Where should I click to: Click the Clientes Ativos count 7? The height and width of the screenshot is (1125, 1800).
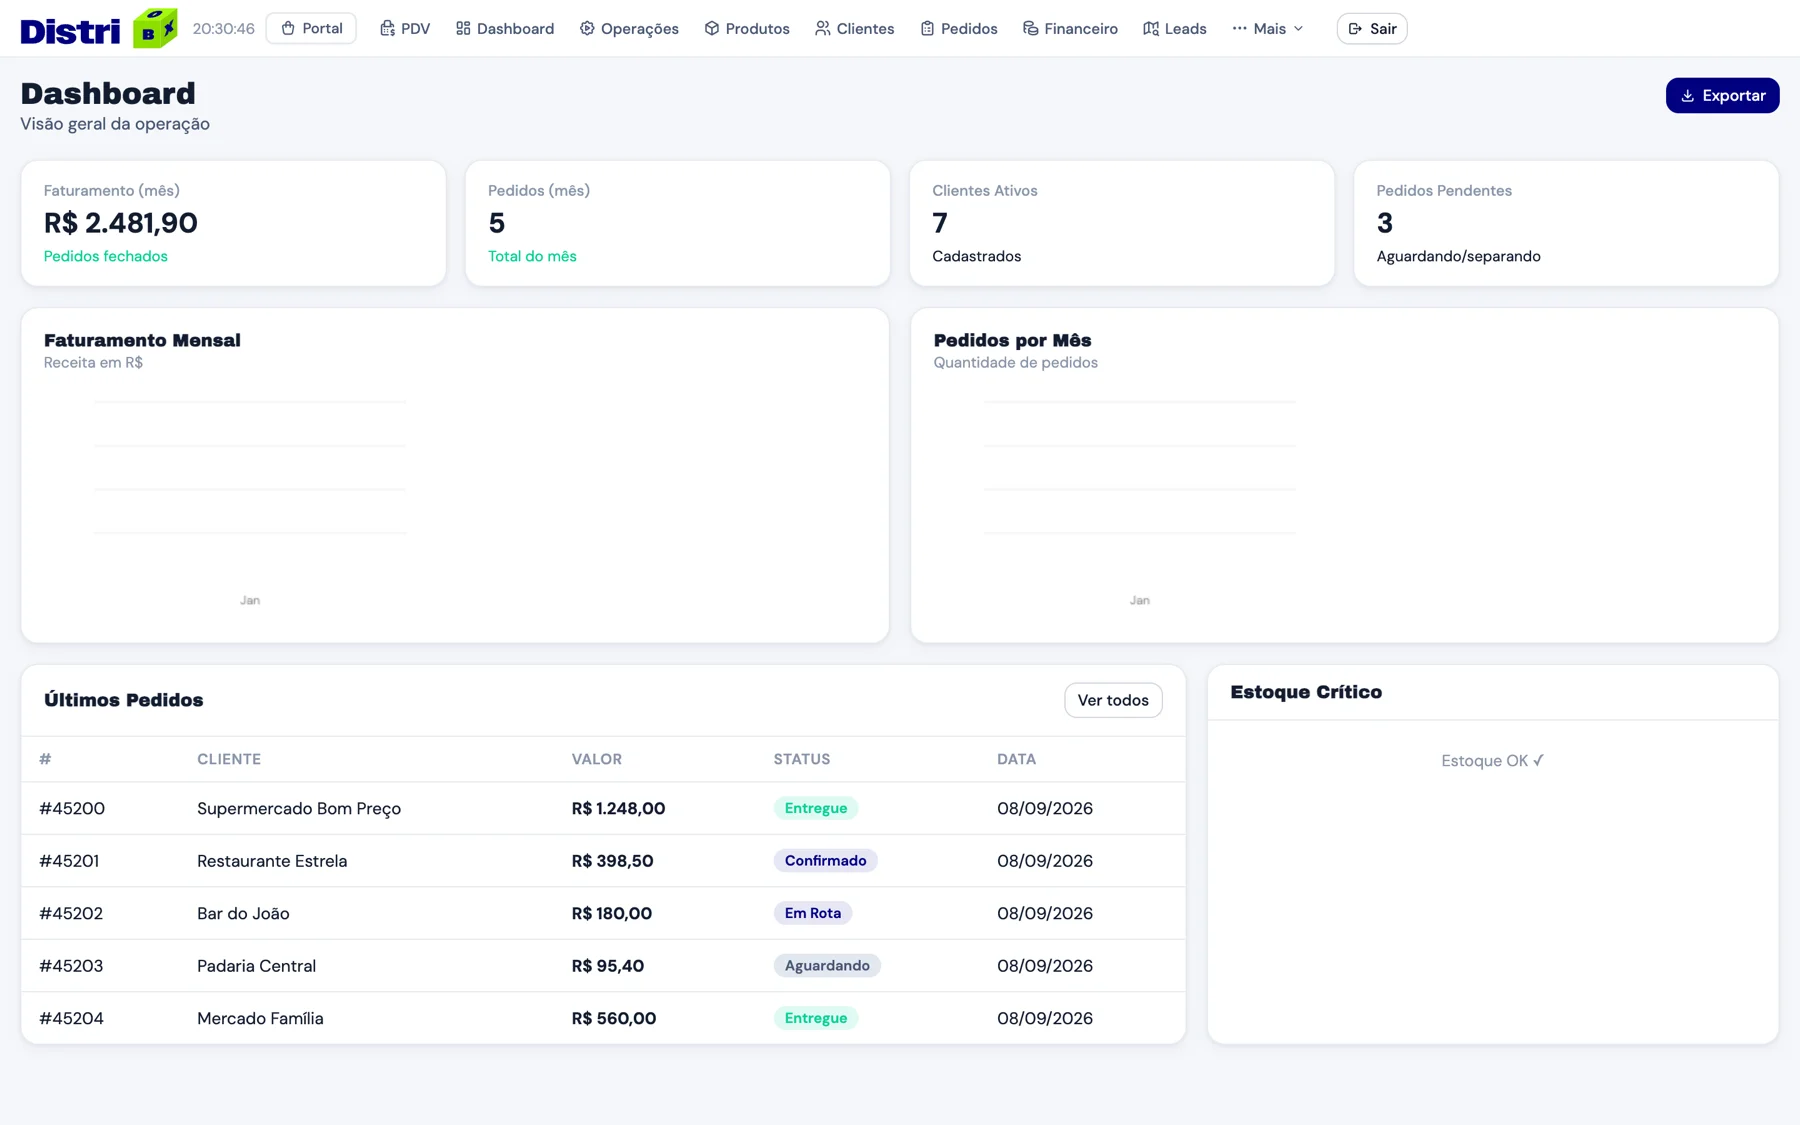pos(940,223)
